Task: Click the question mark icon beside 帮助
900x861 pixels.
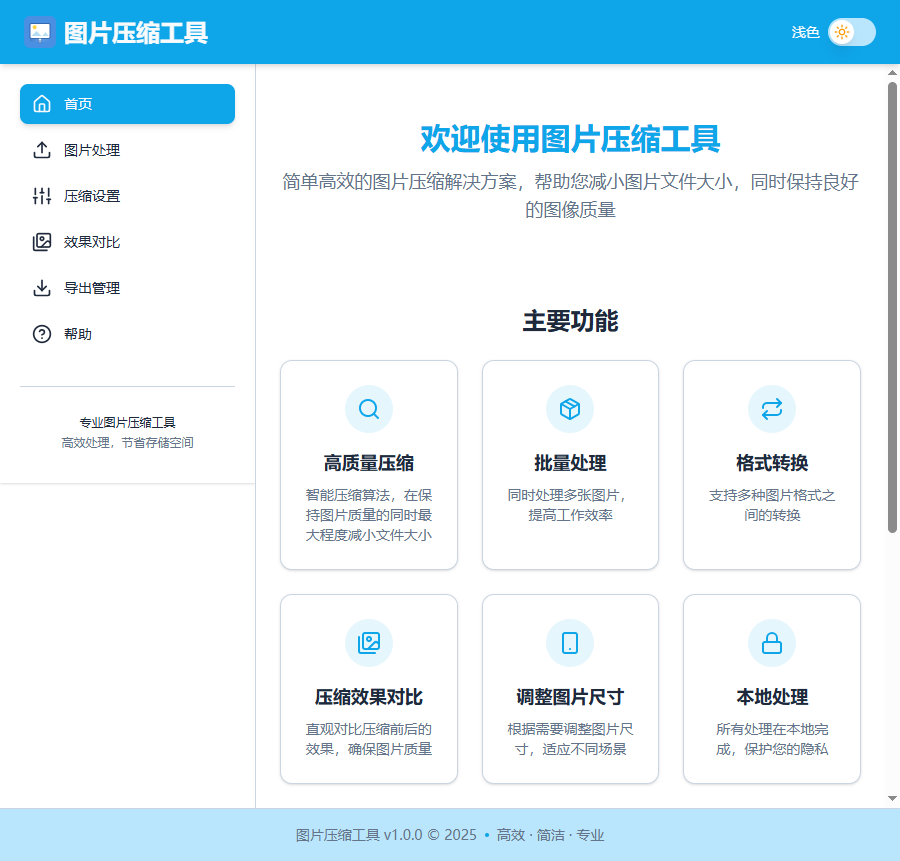Action: click(x=42, y=334)
